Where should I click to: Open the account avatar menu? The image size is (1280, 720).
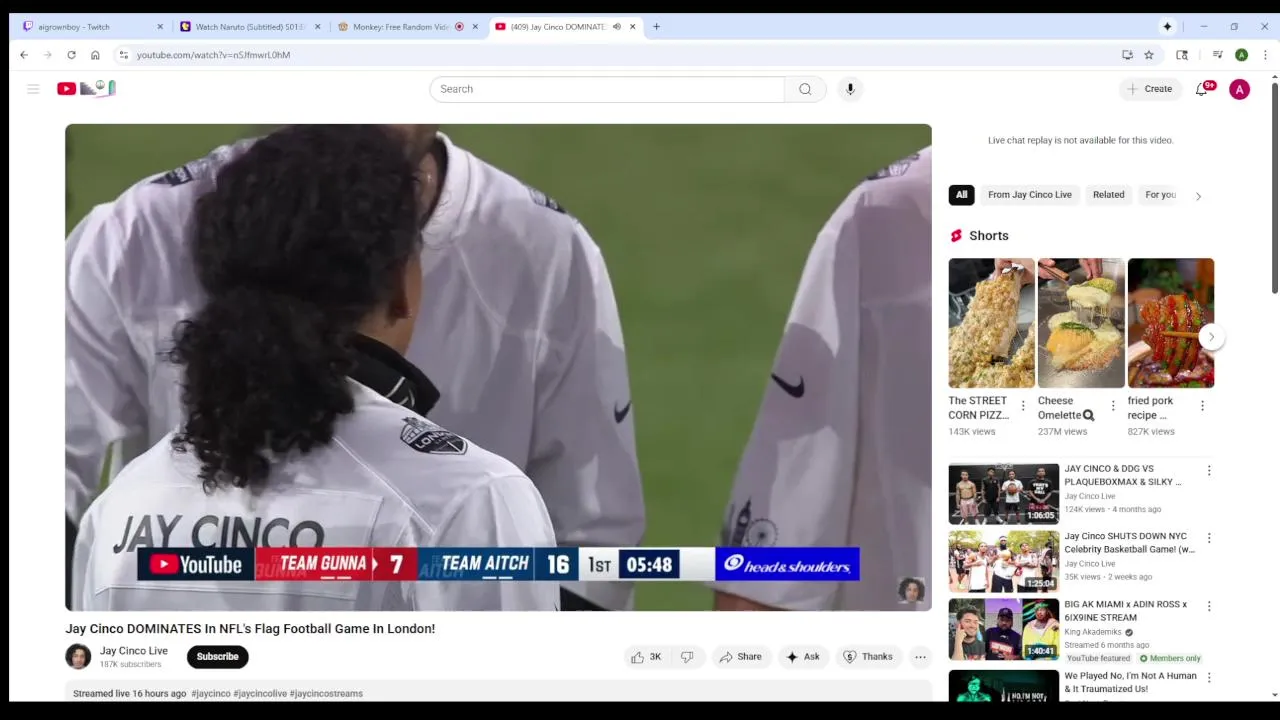[x=1239, y=89]
